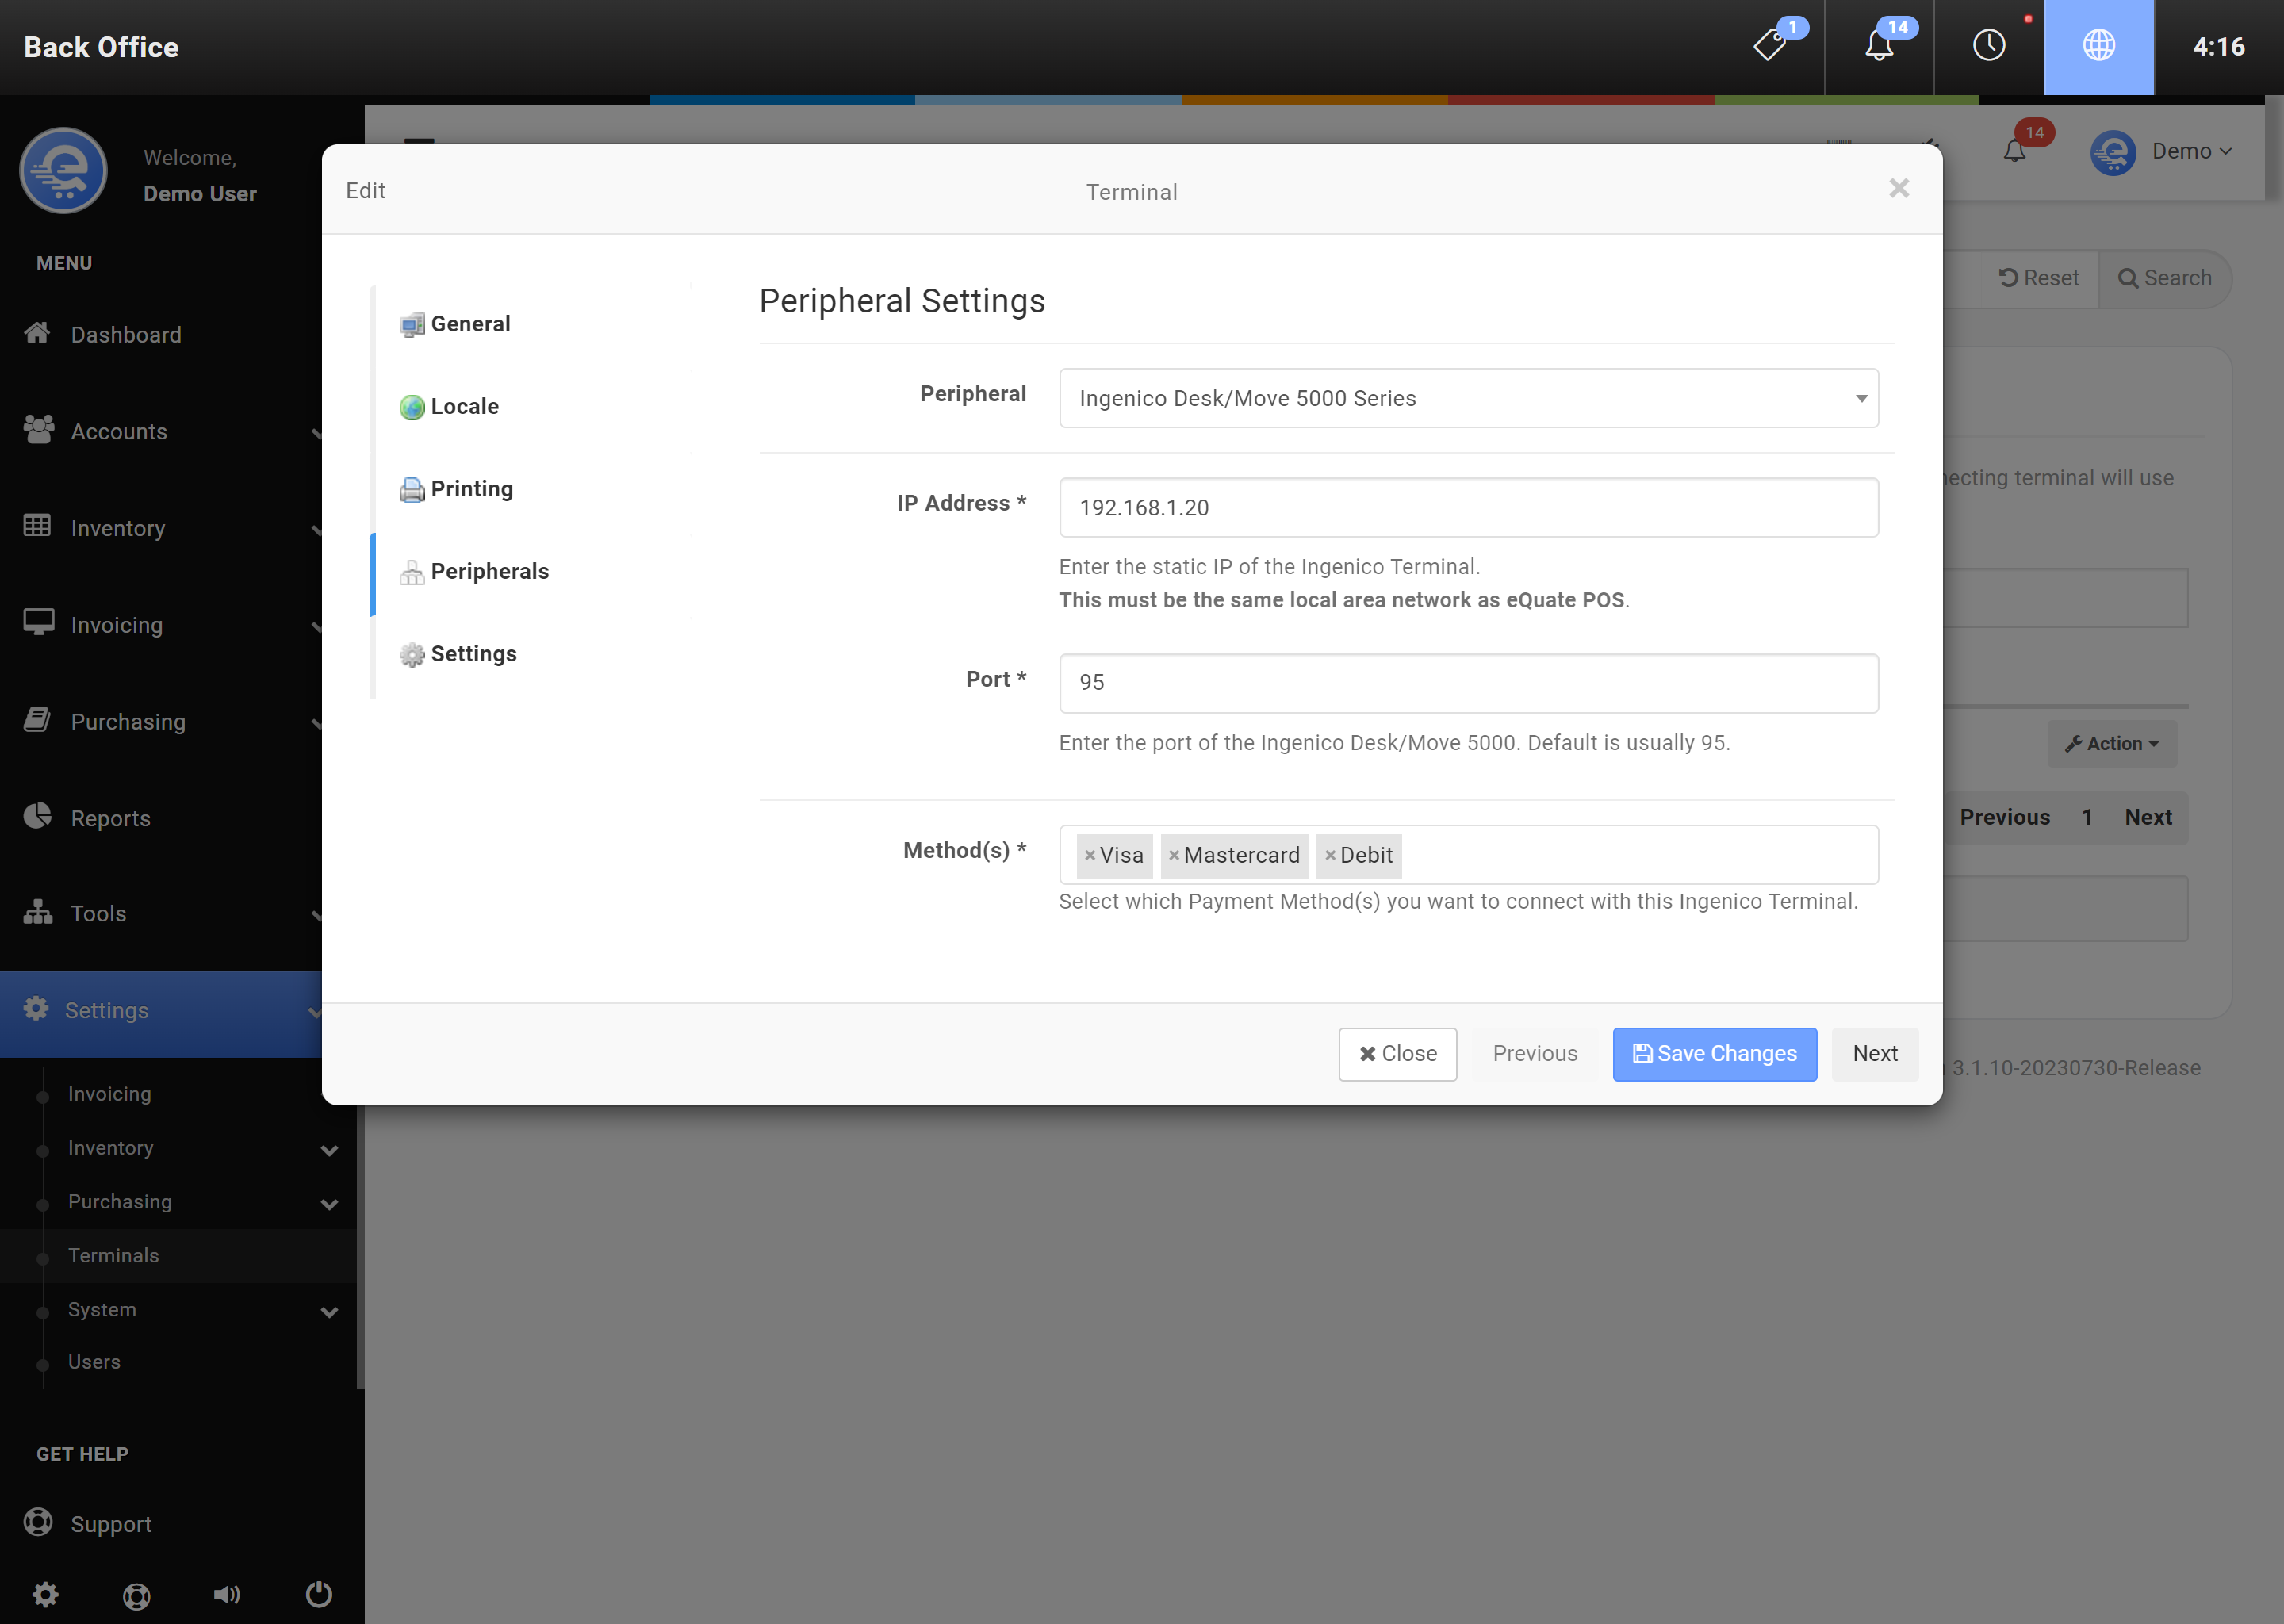Switch to the Printing tab
The height and width of the screenshot is (1624, 2284).
[x=471, y=489]
